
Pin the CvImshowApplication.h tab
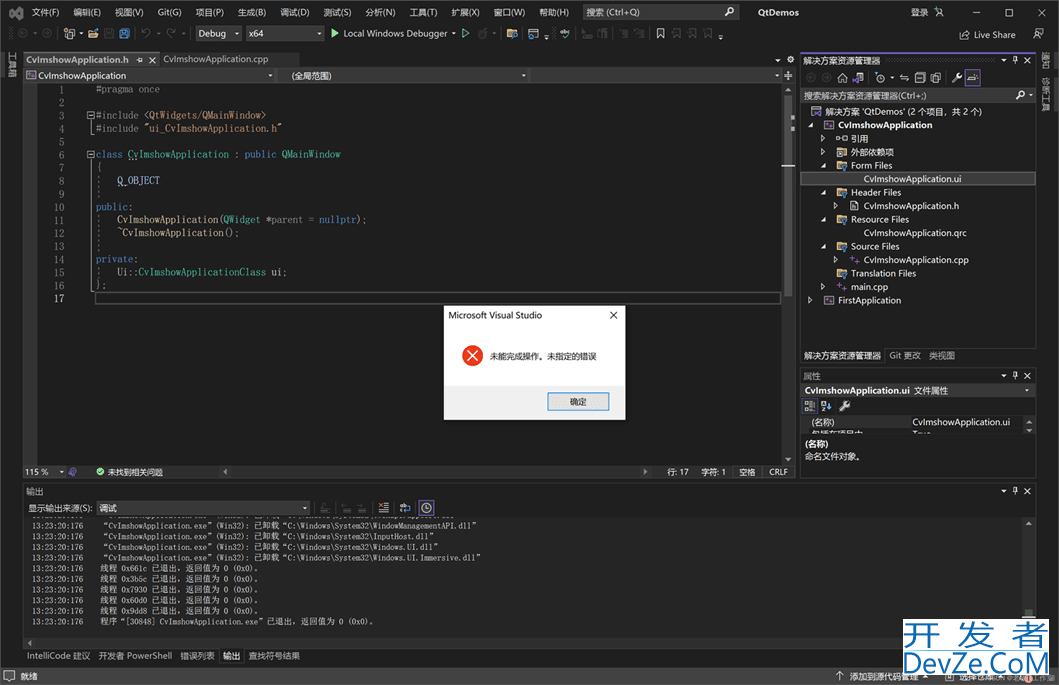(x=140, y=60)
